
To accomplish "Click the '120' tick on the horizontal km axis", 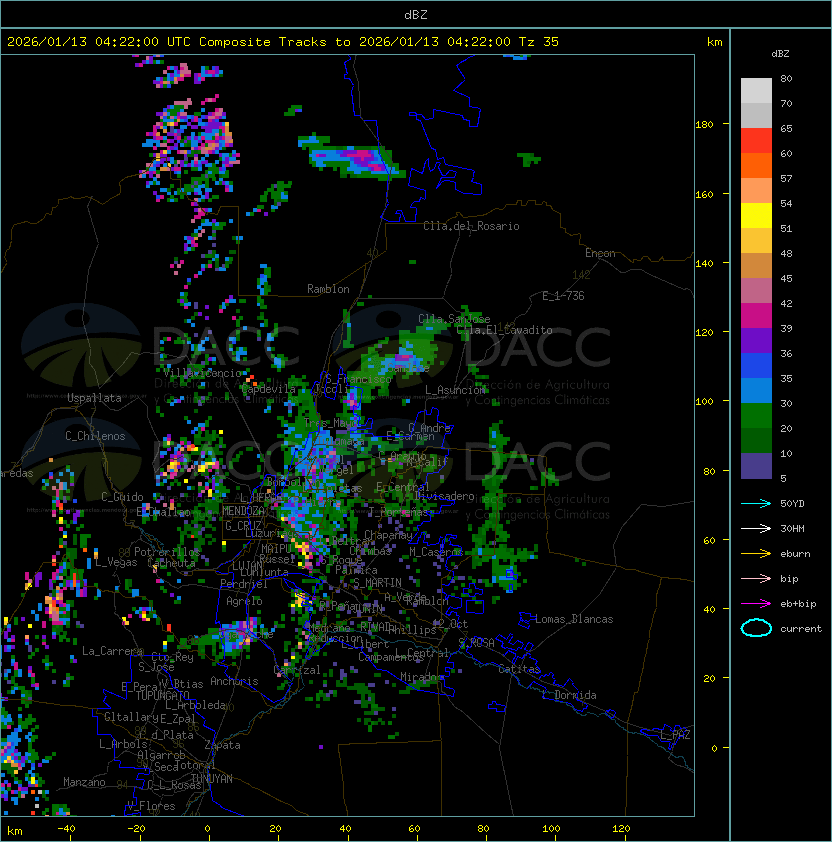I will tap(621, 829).
